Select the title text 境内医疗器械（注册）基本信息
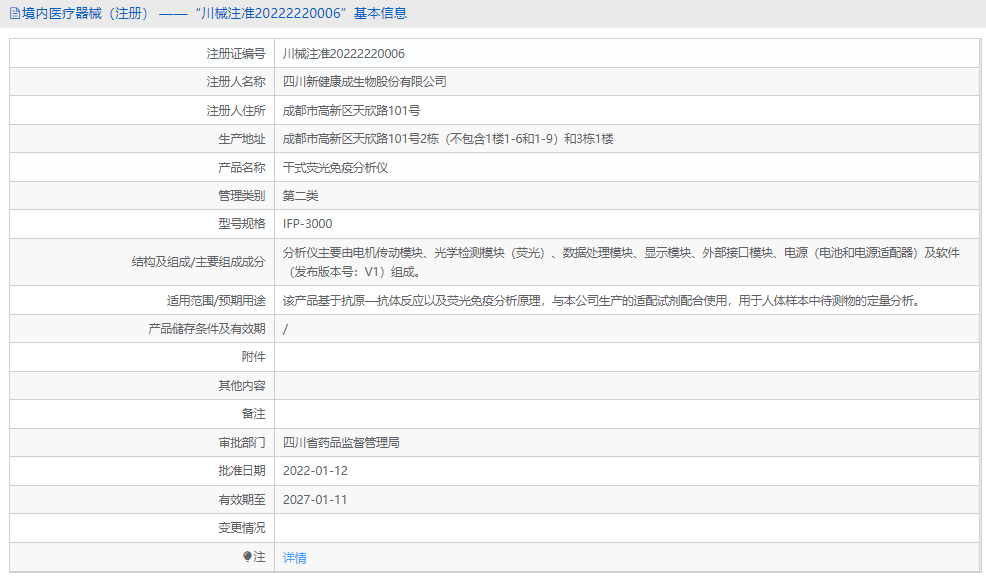This screenshot has width=986, height=579. [x=214, y=13]
